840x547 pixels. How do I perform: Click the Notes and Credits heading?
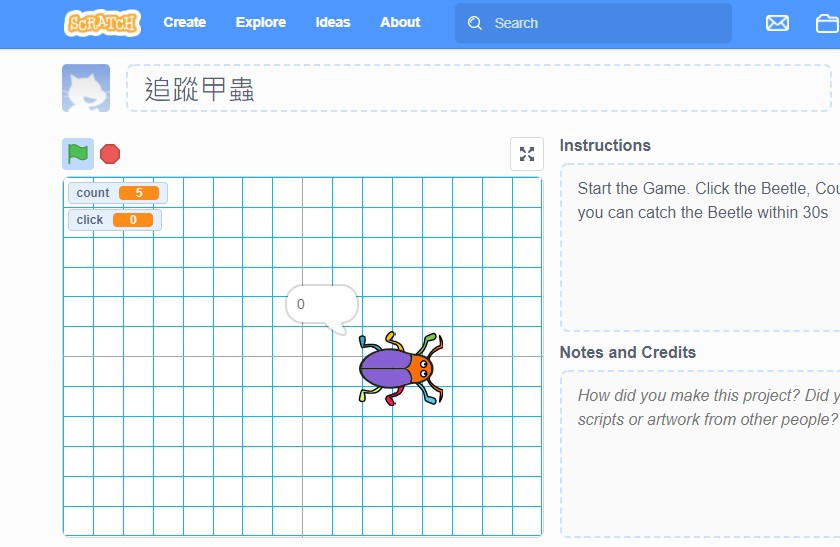point(627,352)
